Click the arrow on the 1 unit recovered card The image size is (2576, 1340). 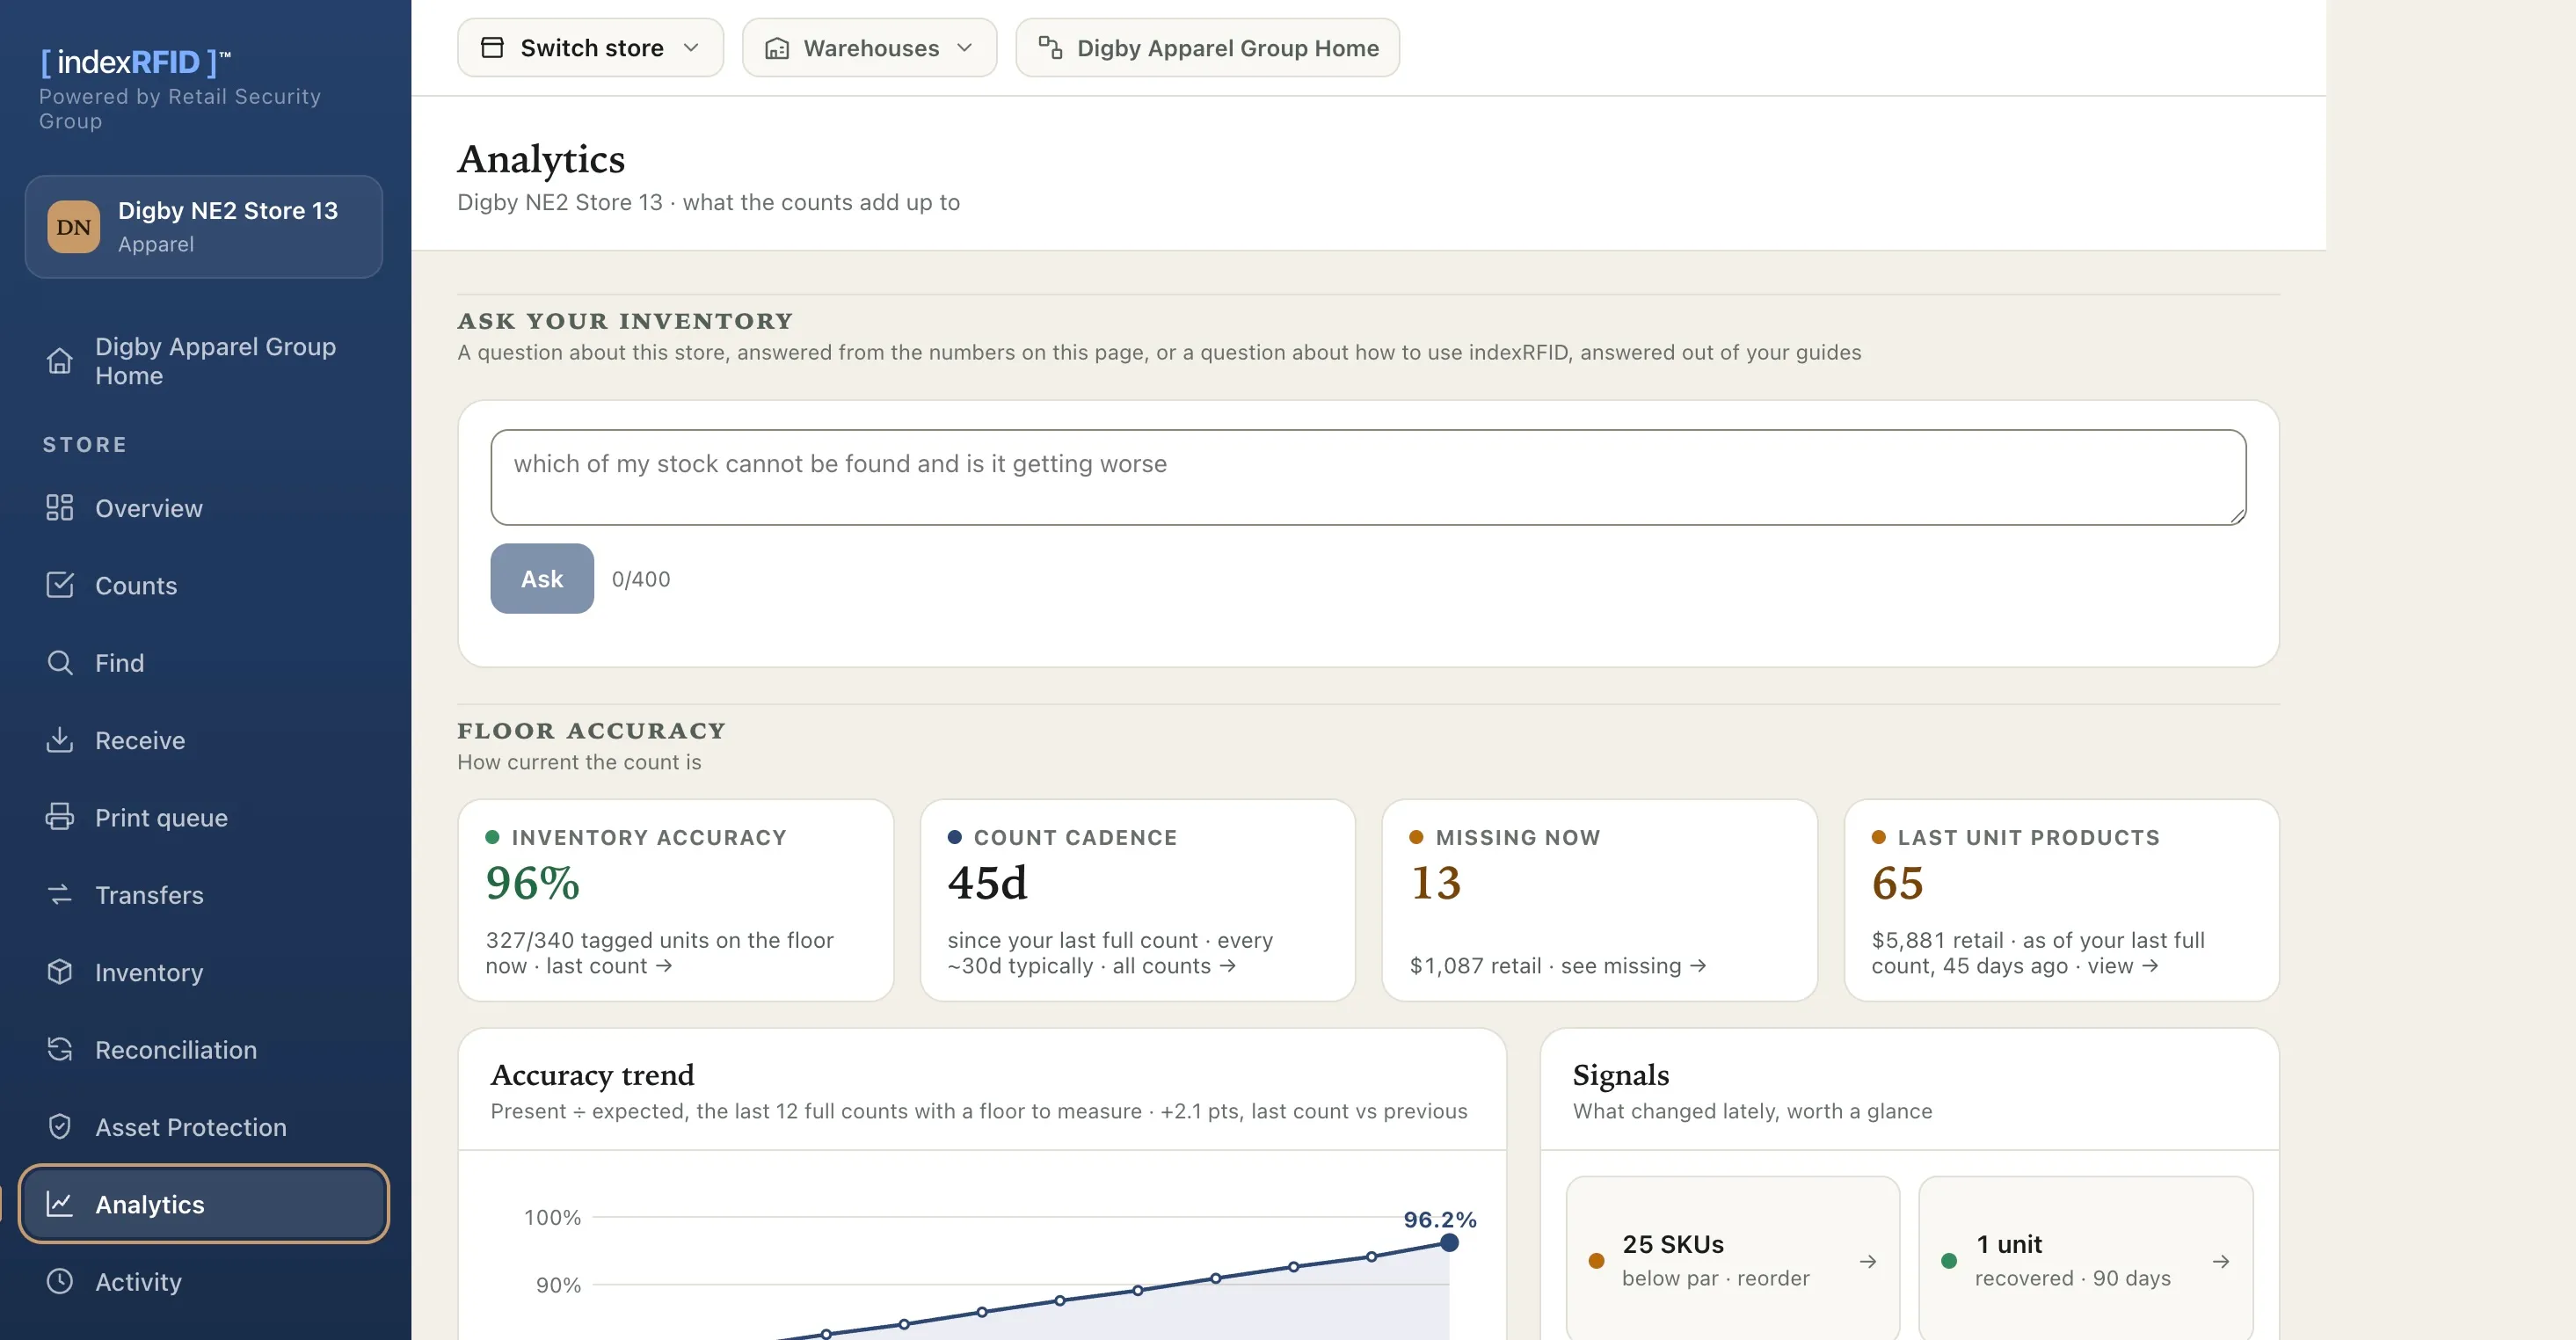coord(2221,1262)
